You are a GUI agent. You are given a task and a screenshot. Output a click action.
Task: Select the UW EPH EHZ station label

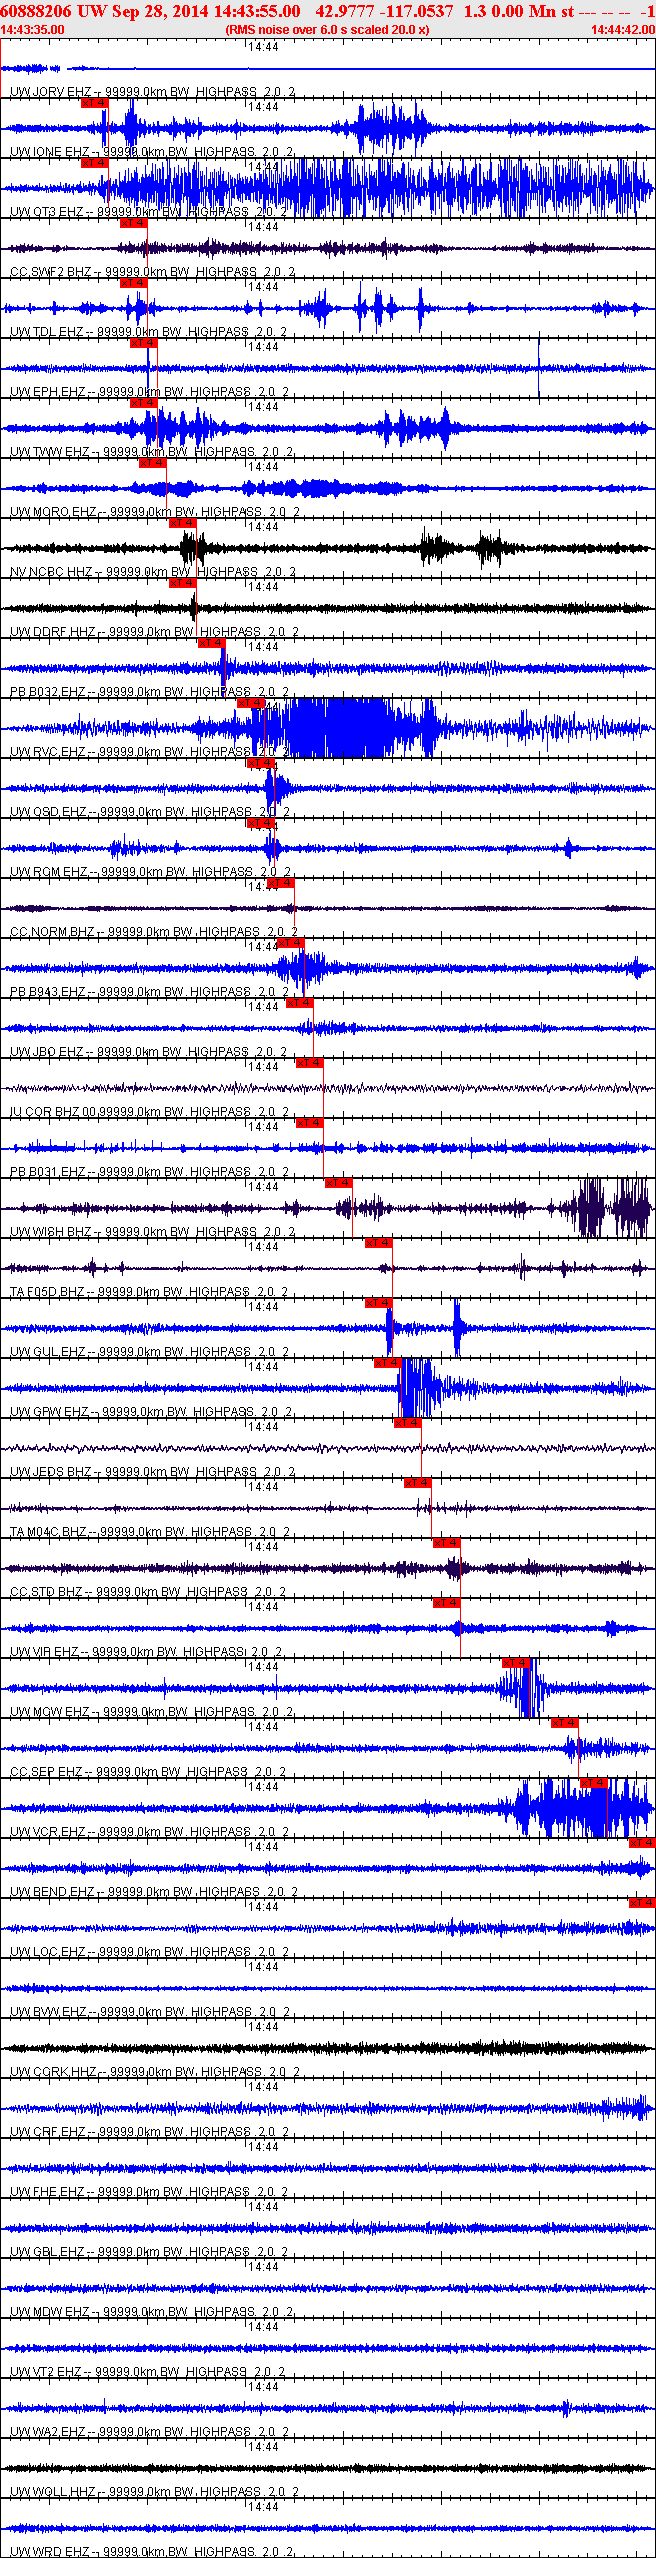[149, 392]
